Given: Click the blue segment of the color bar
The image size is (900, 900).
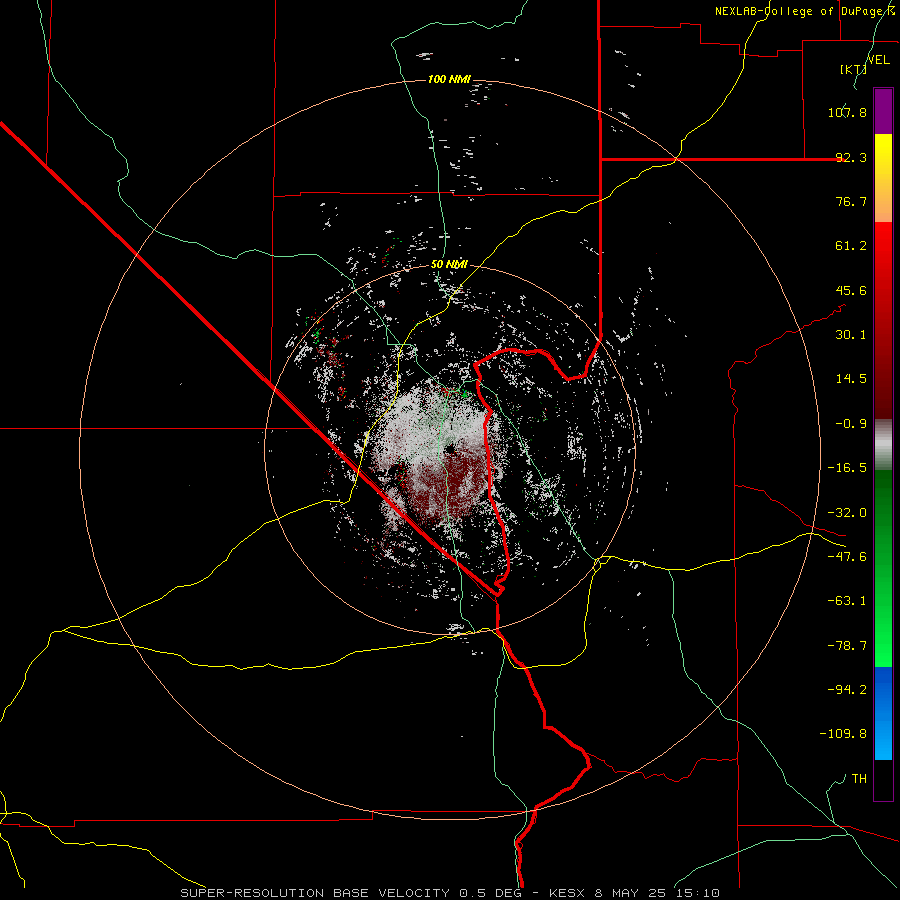Looking at the screenshot, I should click(883, 713).
